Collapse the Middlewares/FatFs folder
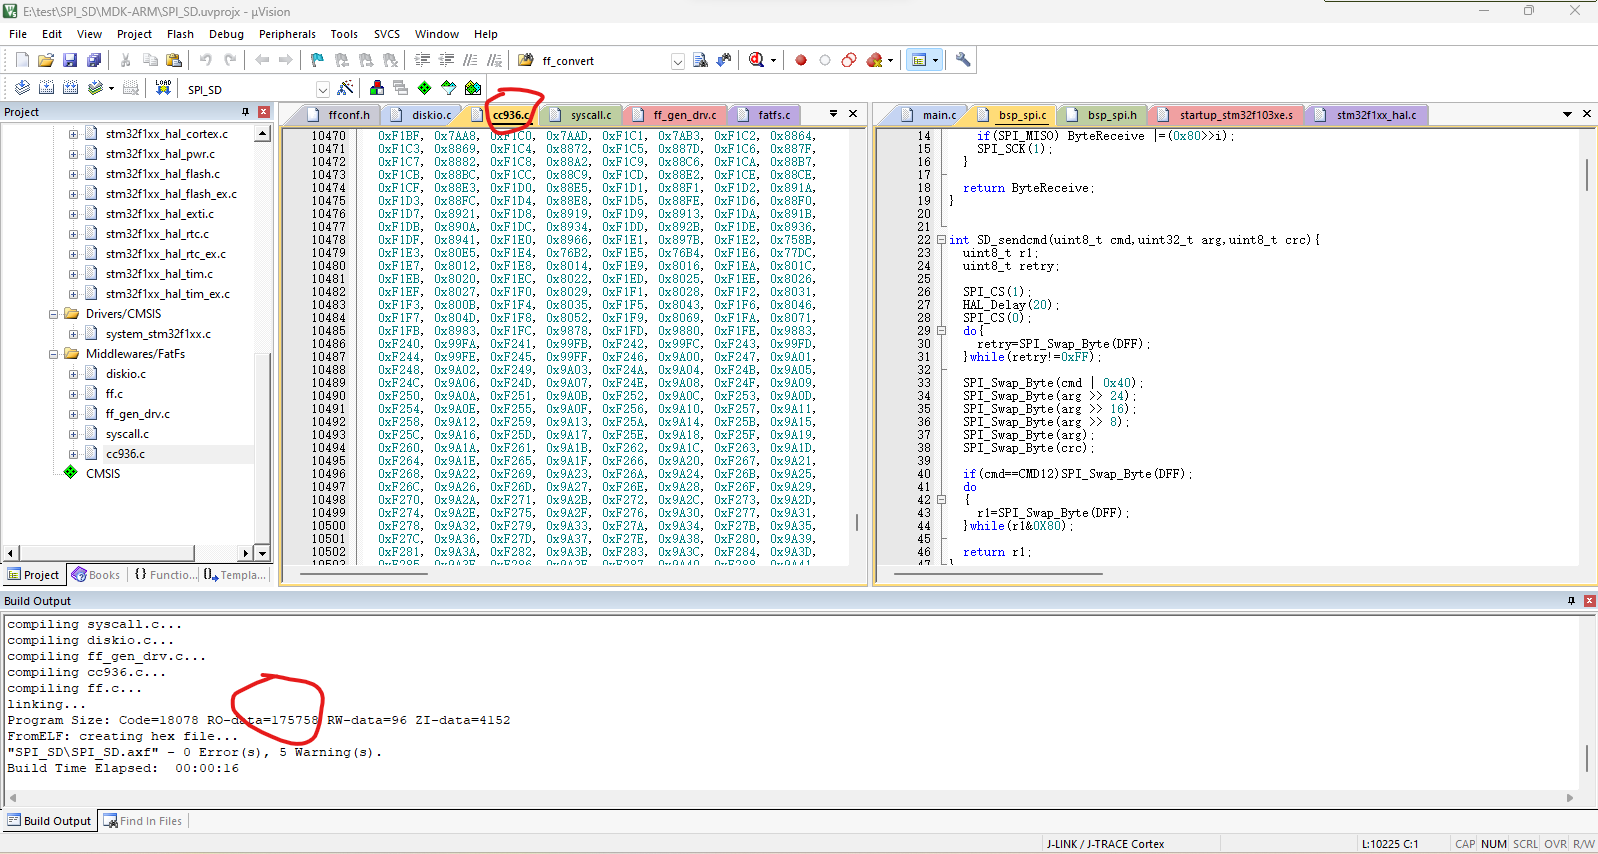 click(54, 354)
